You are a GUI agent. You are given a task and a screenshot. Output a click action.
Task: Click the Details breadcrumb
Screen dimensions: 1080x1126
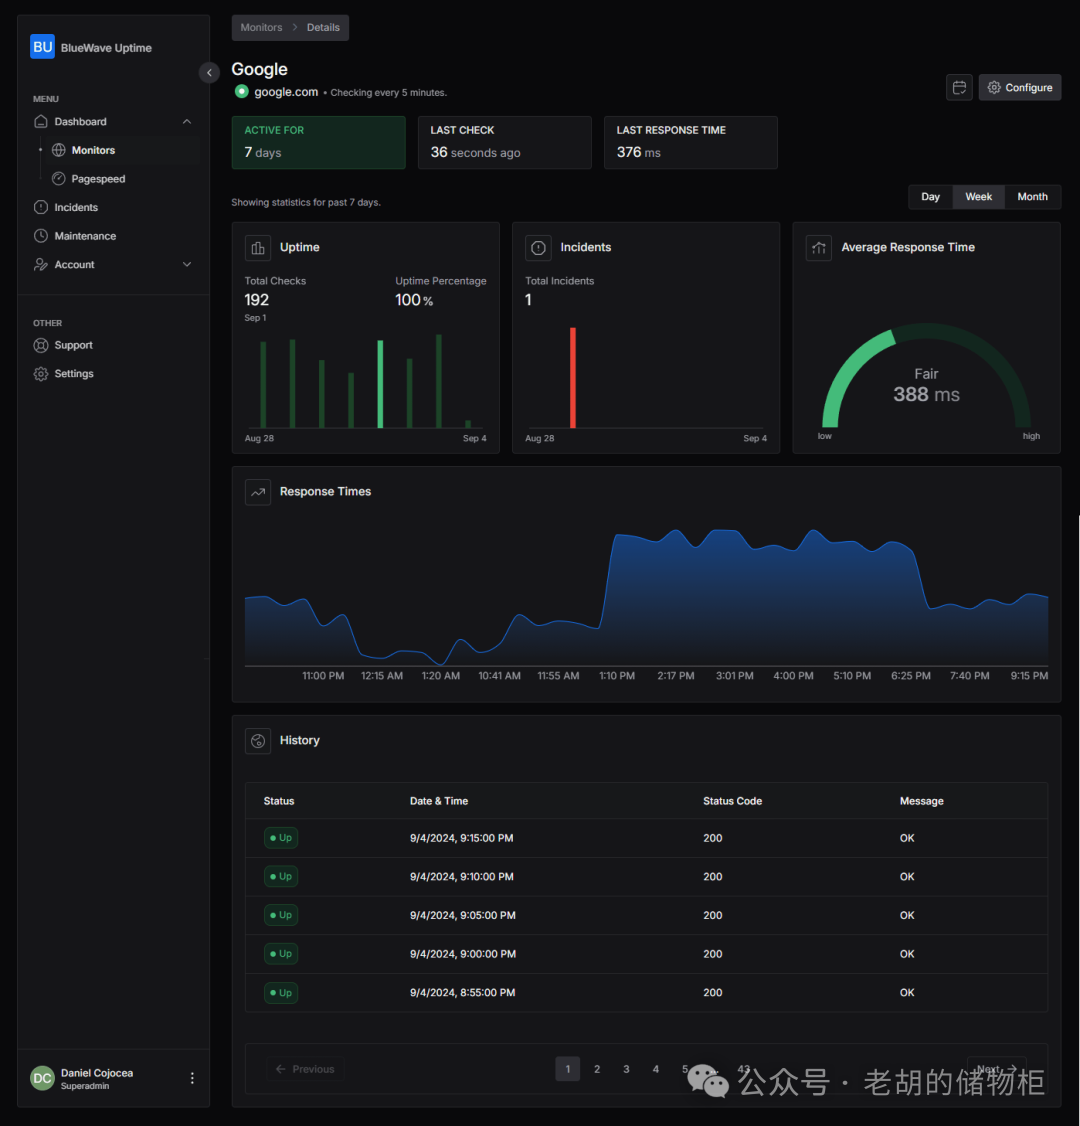[323, 27]
